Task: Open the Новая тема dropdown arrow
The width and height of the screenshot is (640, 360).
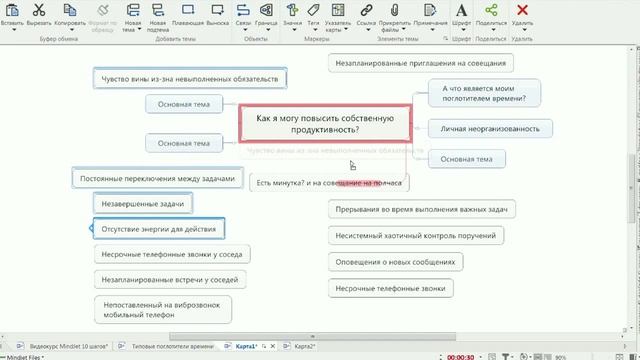Action: click(x=139, y=29)
